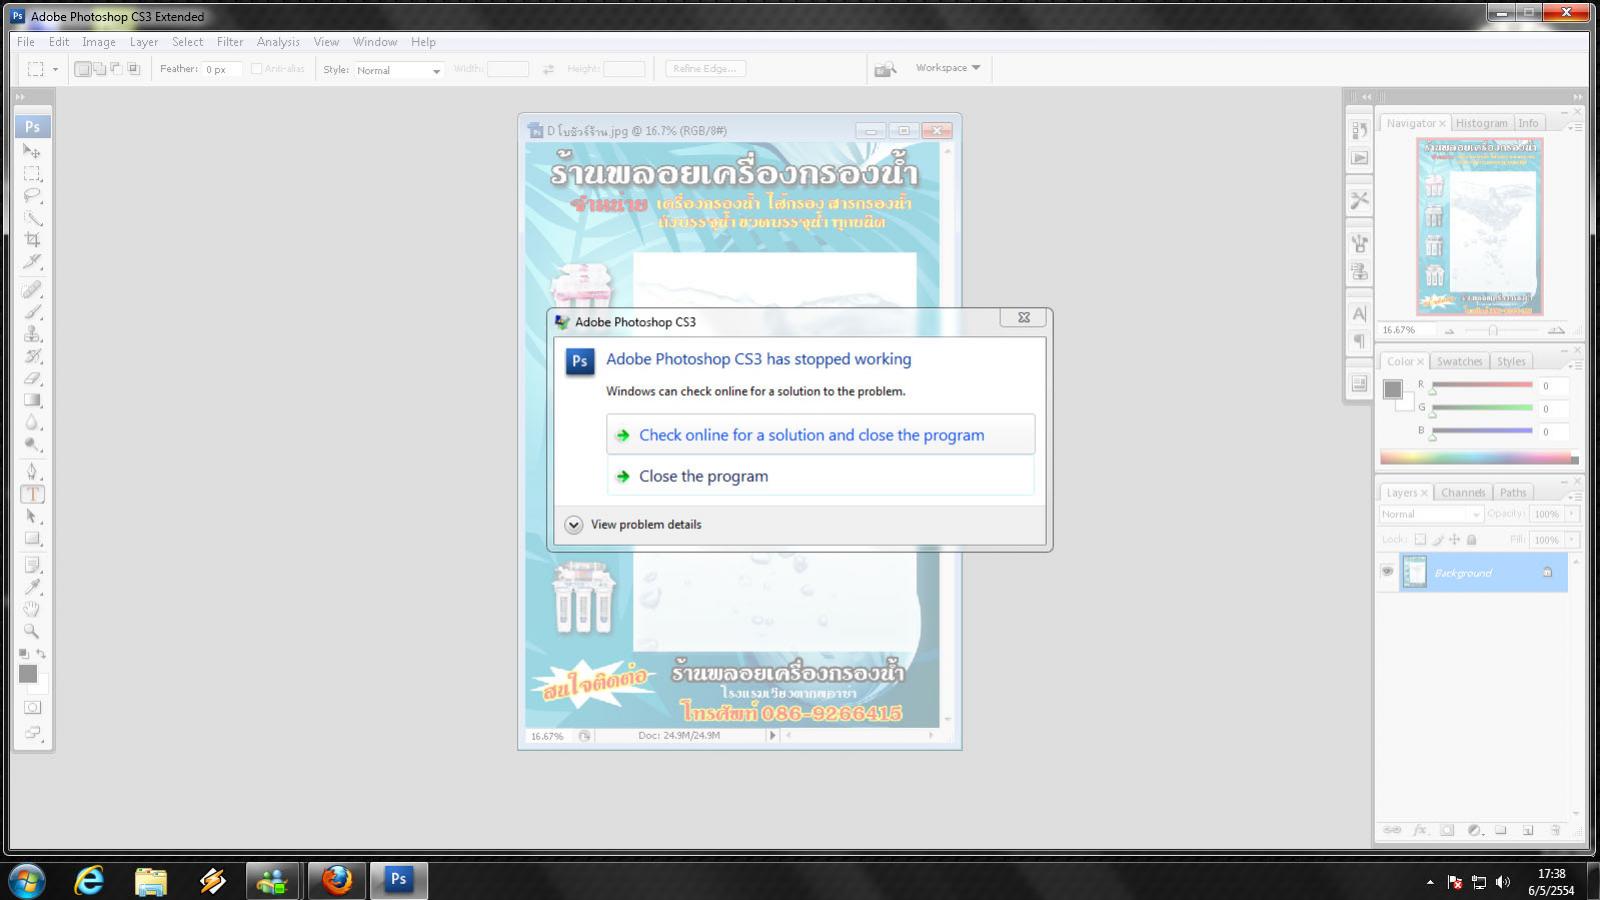This screenshot has width=1600, height=900.
Task: Open the Fill slider arrow
Action: coord(1572,539)
